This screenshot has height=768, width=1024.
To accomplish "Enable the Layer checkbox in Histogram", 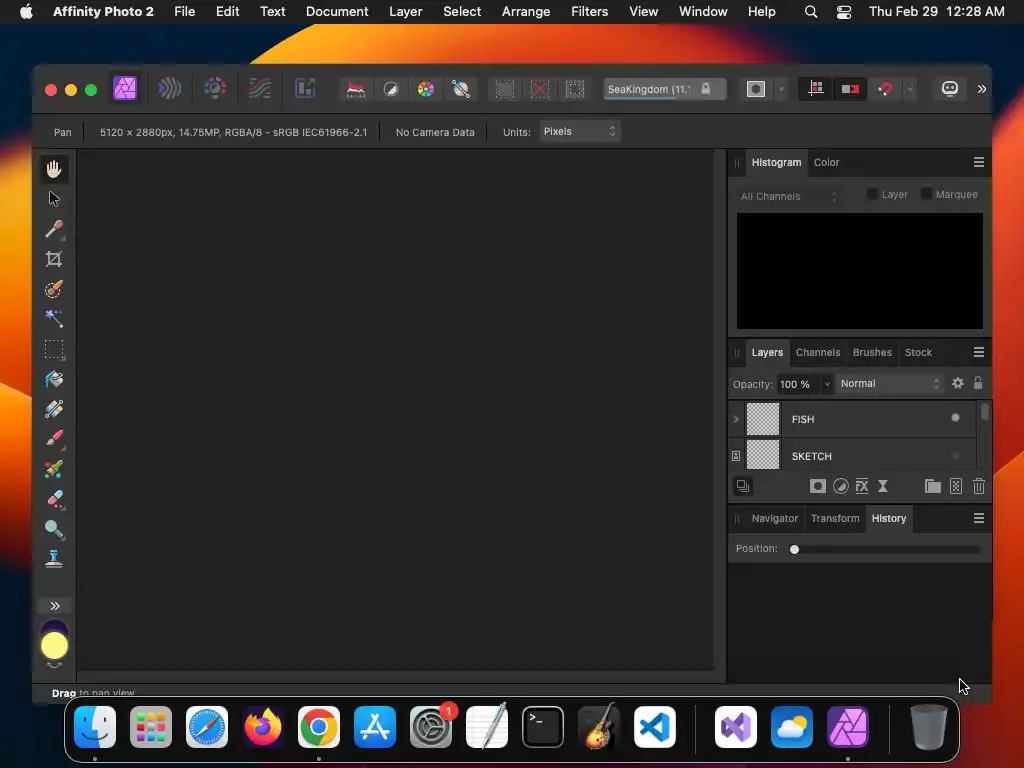I will click(872, 194).
